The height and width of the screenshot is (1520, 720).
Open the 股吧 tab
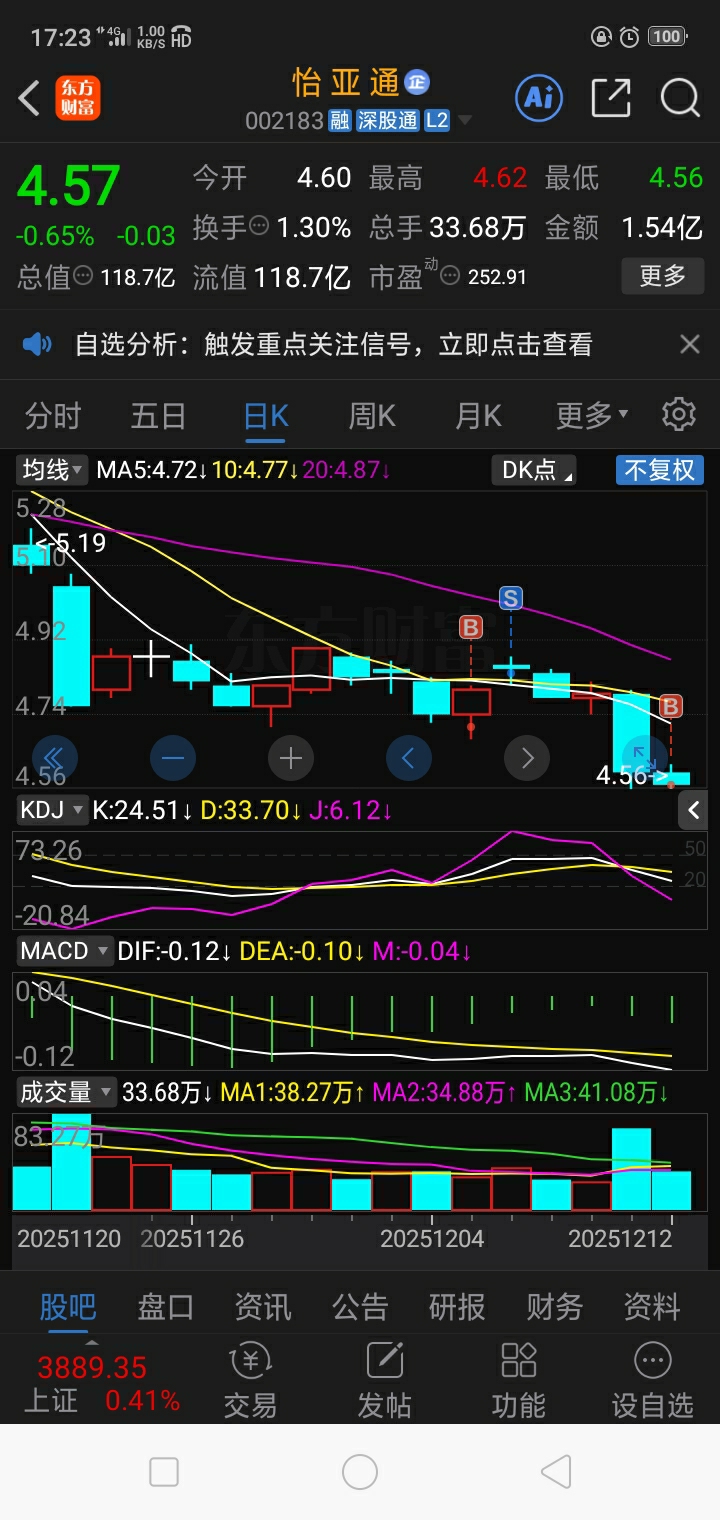68,1306
